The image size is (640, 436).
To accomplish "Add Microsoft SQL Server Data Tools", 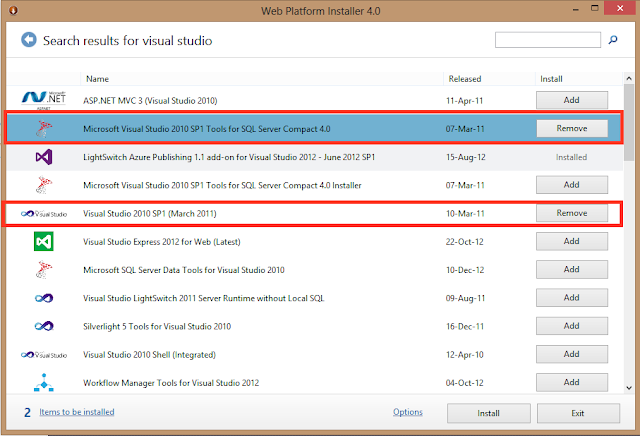I will click(572, 269).
